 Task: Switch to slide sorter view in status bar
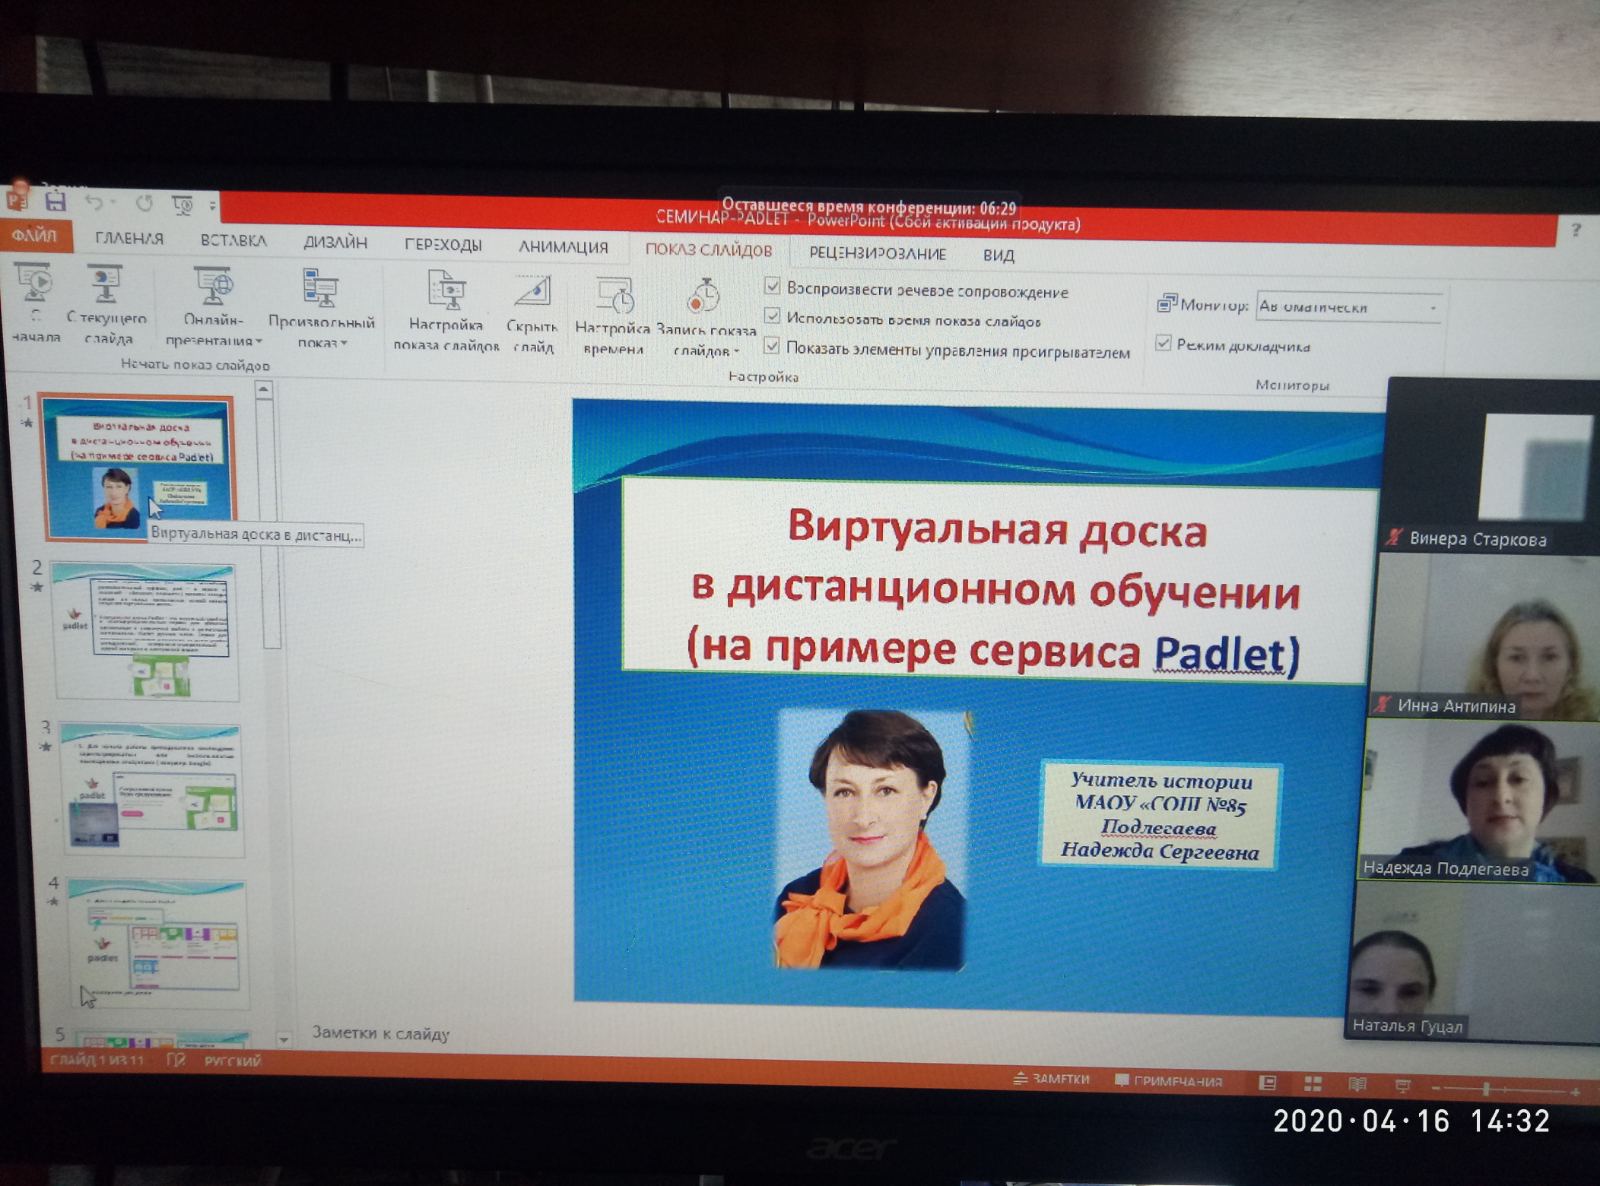tap(1312, 1084)
